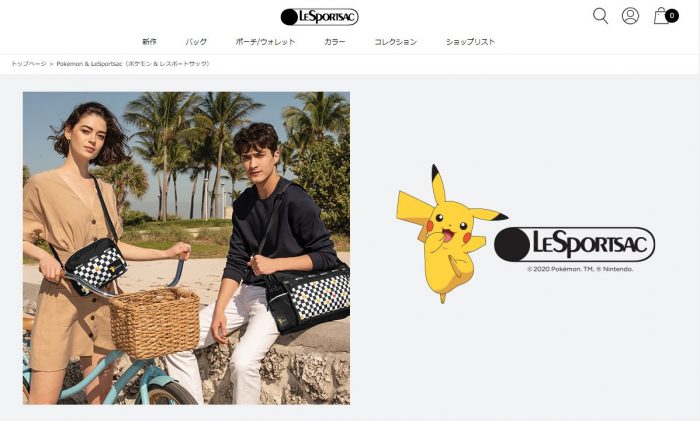Open the コレクション menu

(x=395, y=42)
